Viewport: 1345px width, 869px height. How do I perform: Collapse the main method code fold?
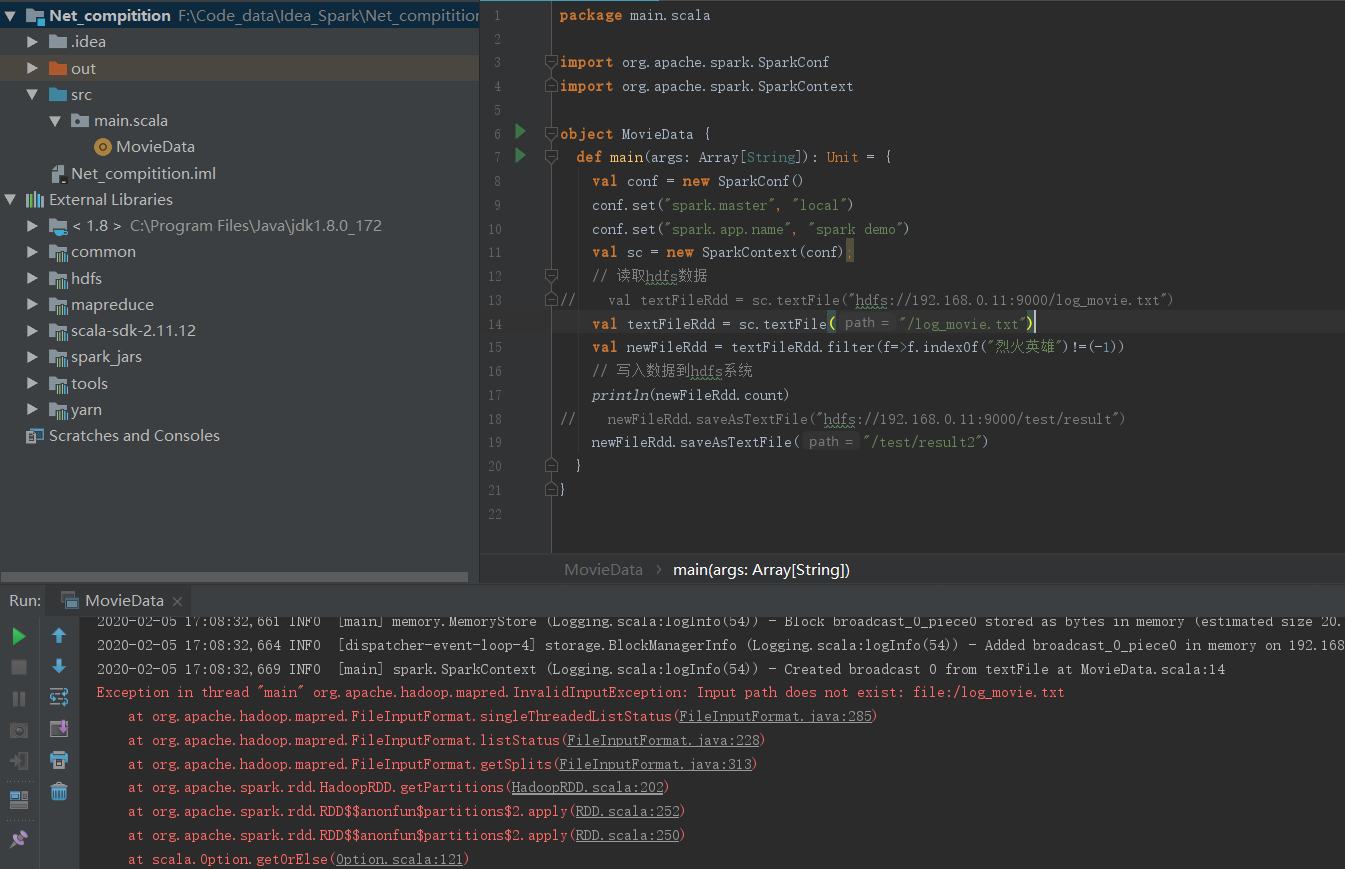(550, 157)
